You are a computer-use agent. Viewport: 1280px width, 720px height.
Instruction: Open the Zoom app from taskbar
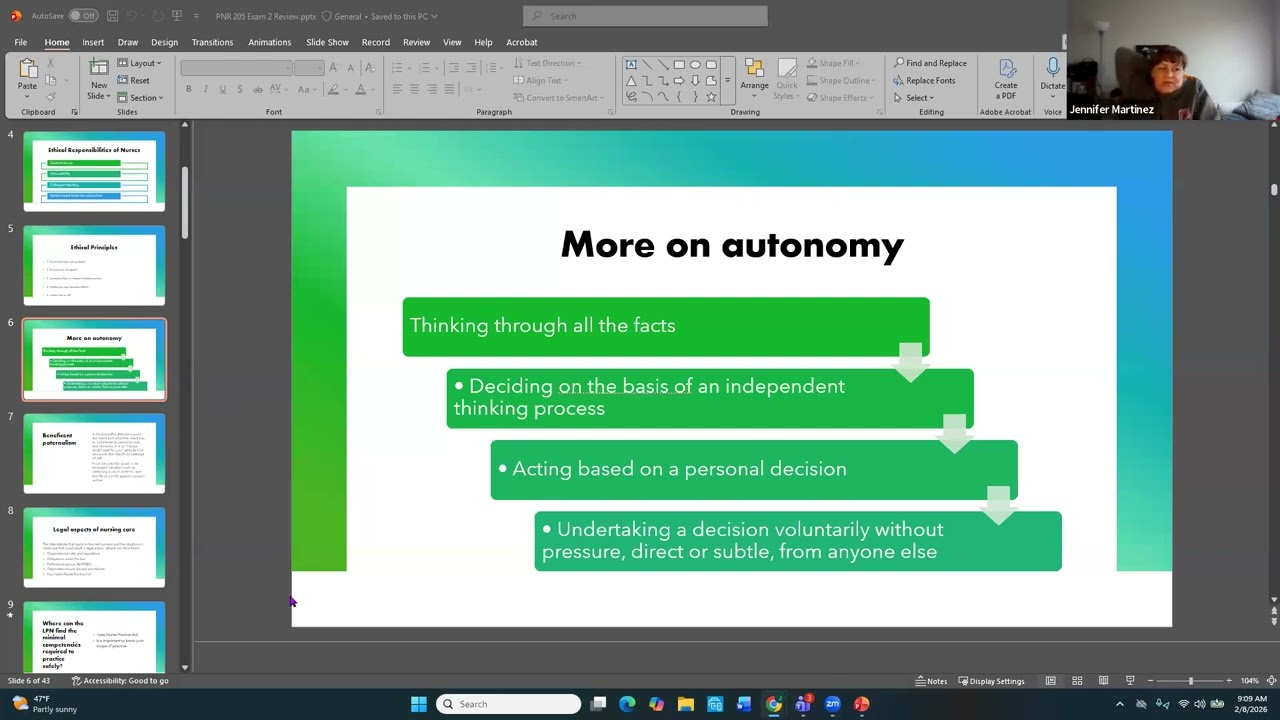point(832,704)
